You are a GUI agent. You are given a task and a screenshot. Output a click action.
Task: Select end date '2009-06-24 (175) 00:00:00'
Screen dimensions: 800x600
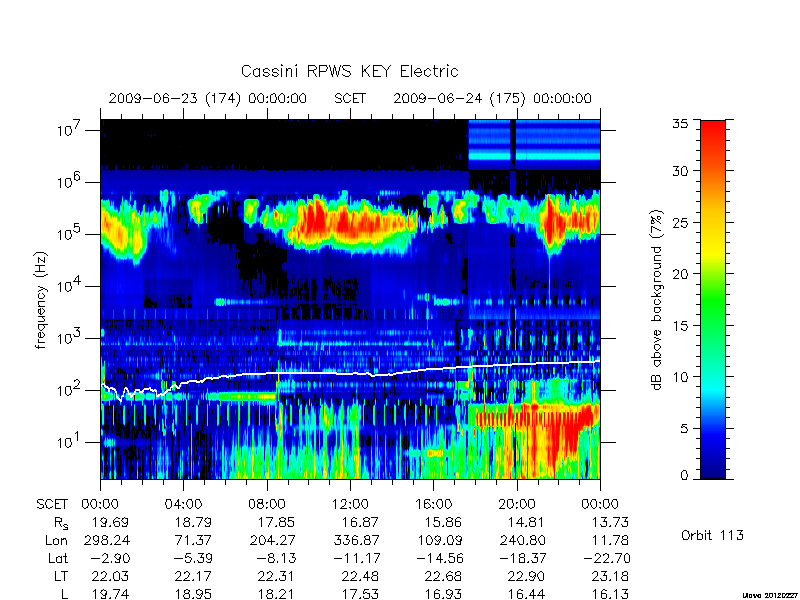click(x=492, y=98)
